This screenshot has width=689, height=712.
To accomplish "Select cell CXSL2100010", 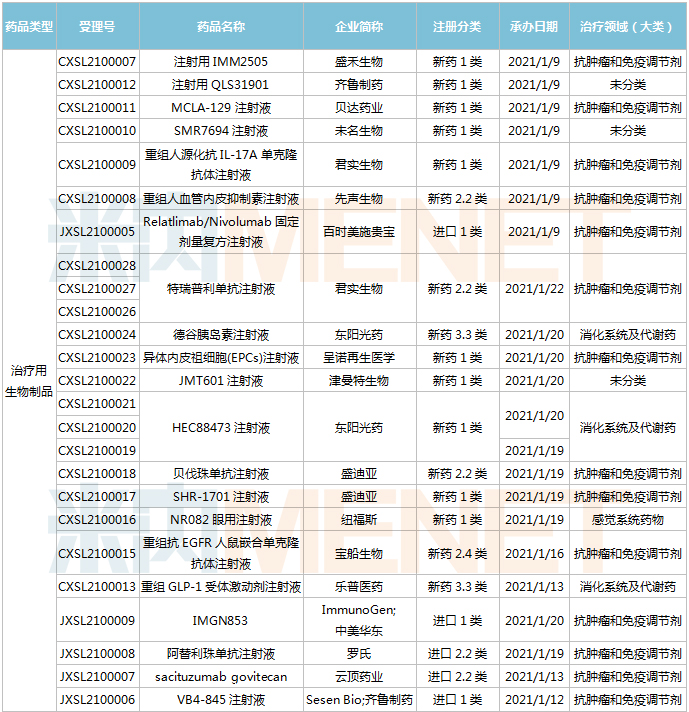I will point(98,131).
